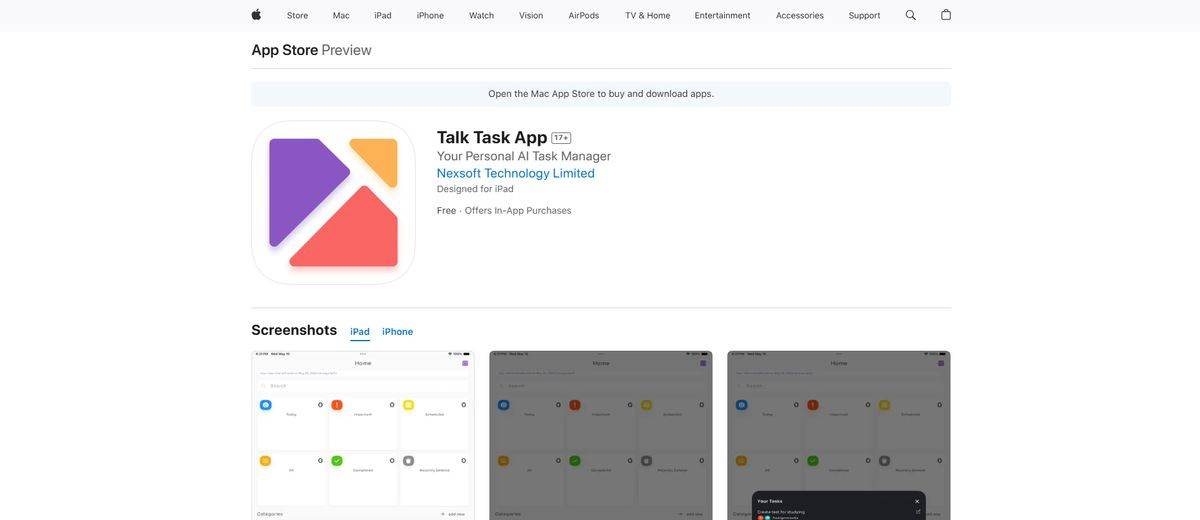
Task: Click the 'Open the Mac App Store' banner
Action: pyautogui.click(x=601, y=94)
